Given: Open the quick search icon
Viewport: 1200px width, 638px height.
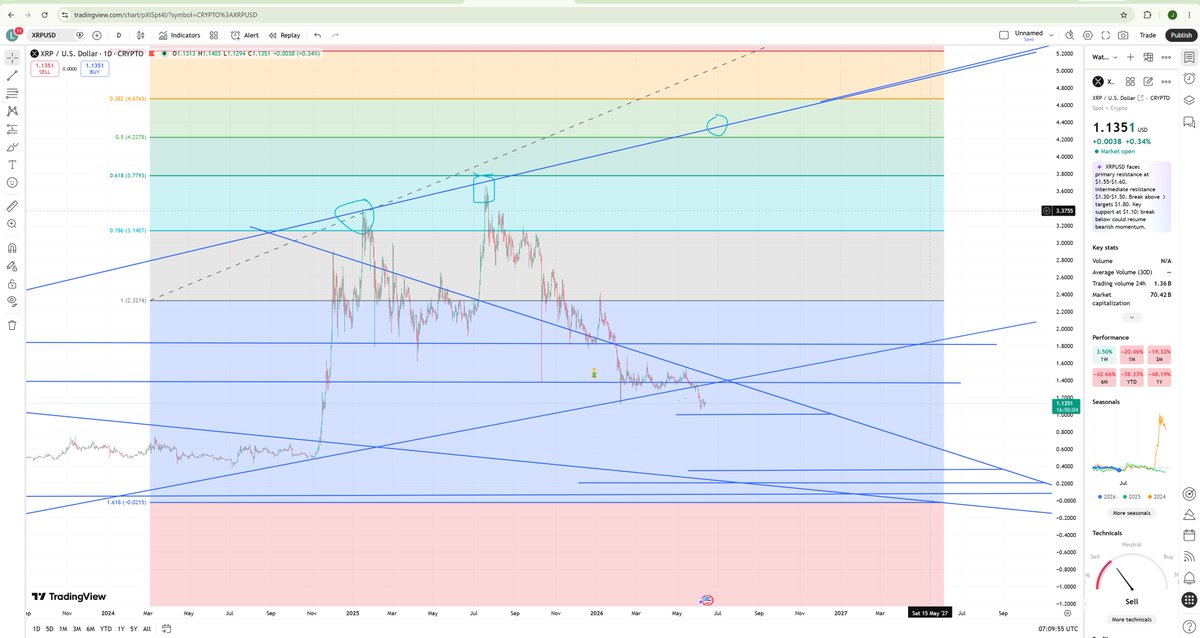Looking at the screenshot, I should click(x=1071, y=35).
